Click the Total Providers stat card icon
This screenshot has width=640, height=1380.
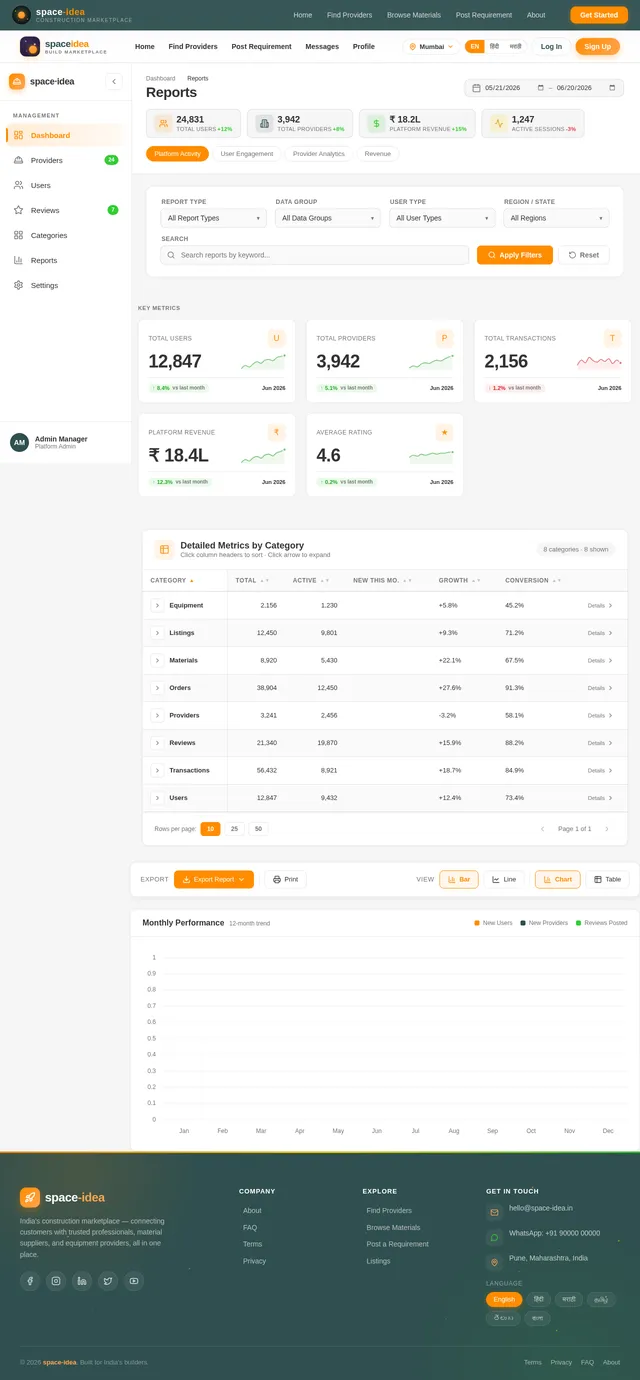(x=264, y=124)
